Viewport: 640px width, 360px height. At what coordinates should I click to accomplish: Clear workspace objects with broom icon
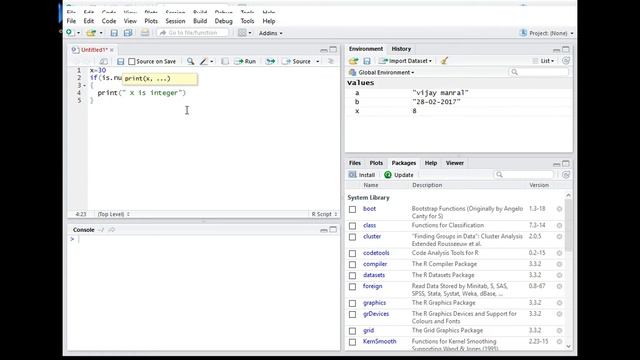[x=444, y=61]
